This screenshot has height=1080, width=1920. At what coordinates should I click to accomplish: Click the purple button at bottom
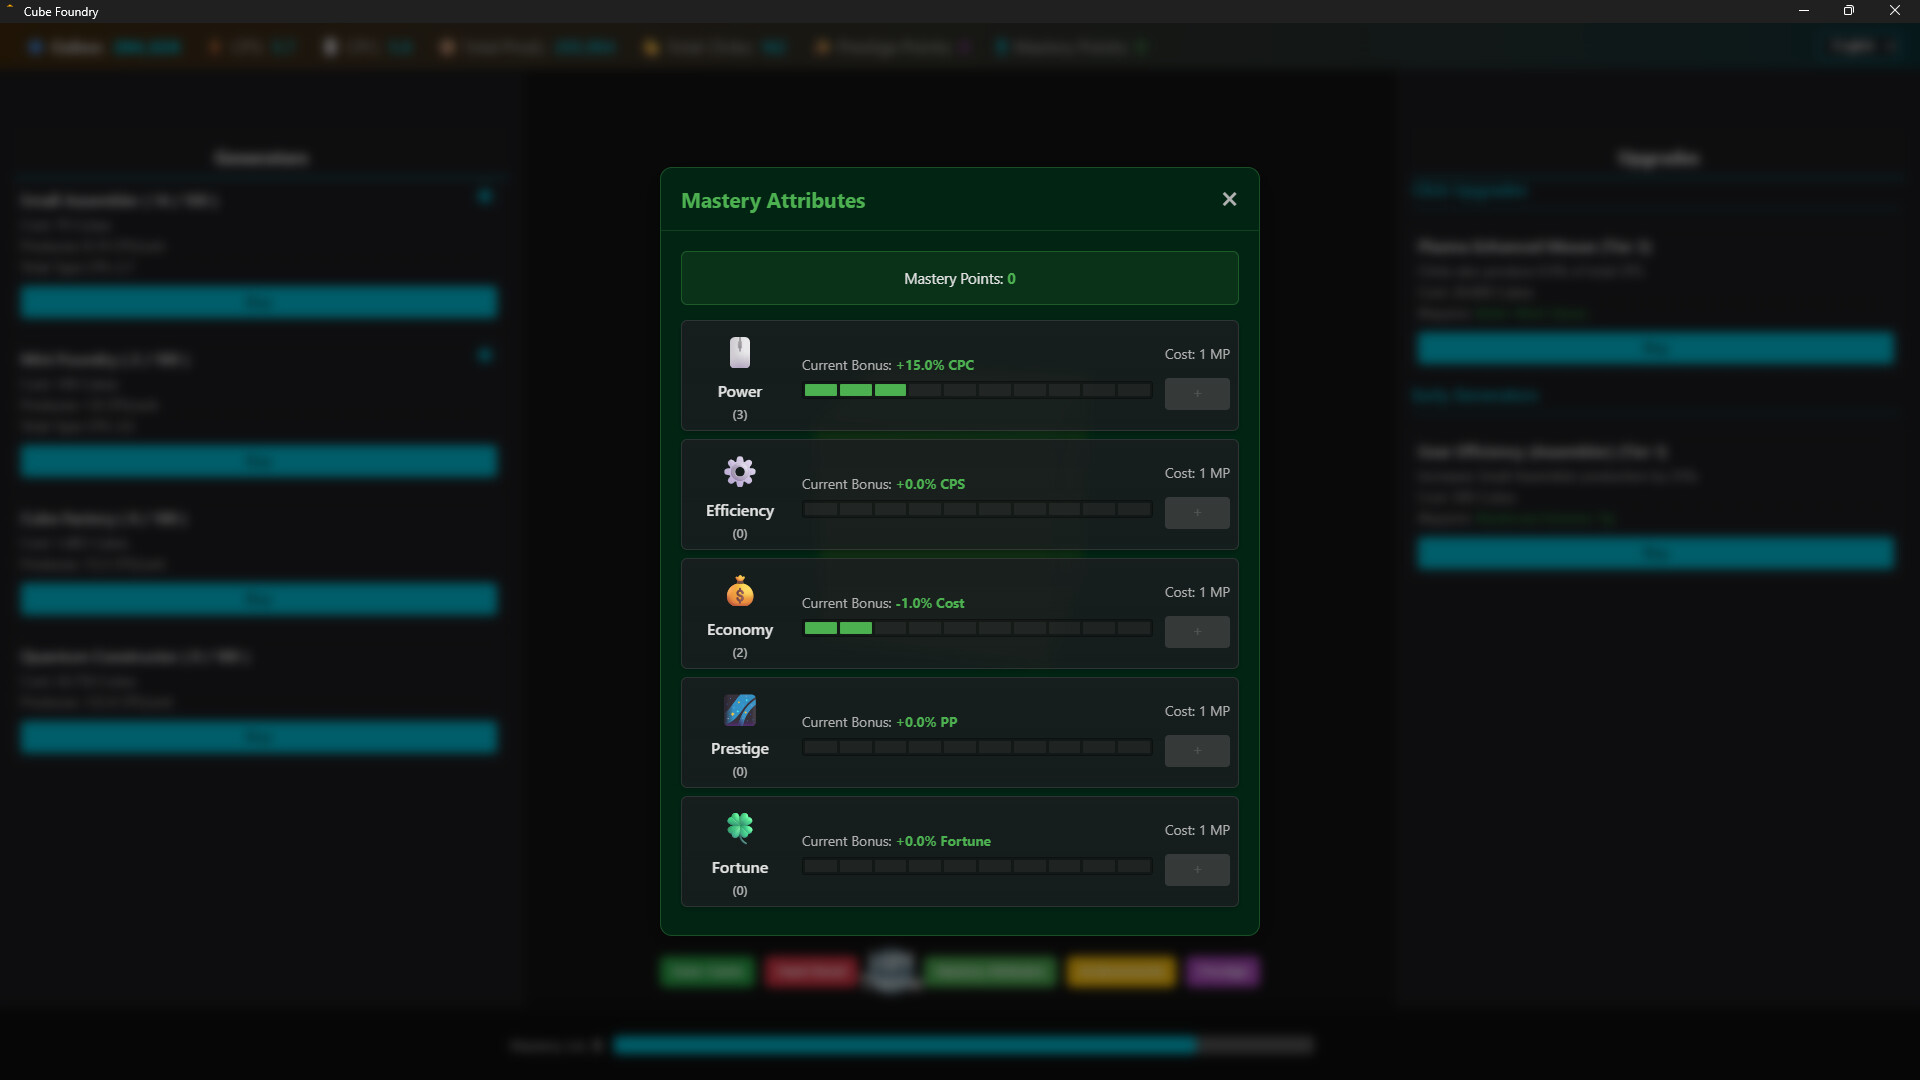click(1222, 971)
